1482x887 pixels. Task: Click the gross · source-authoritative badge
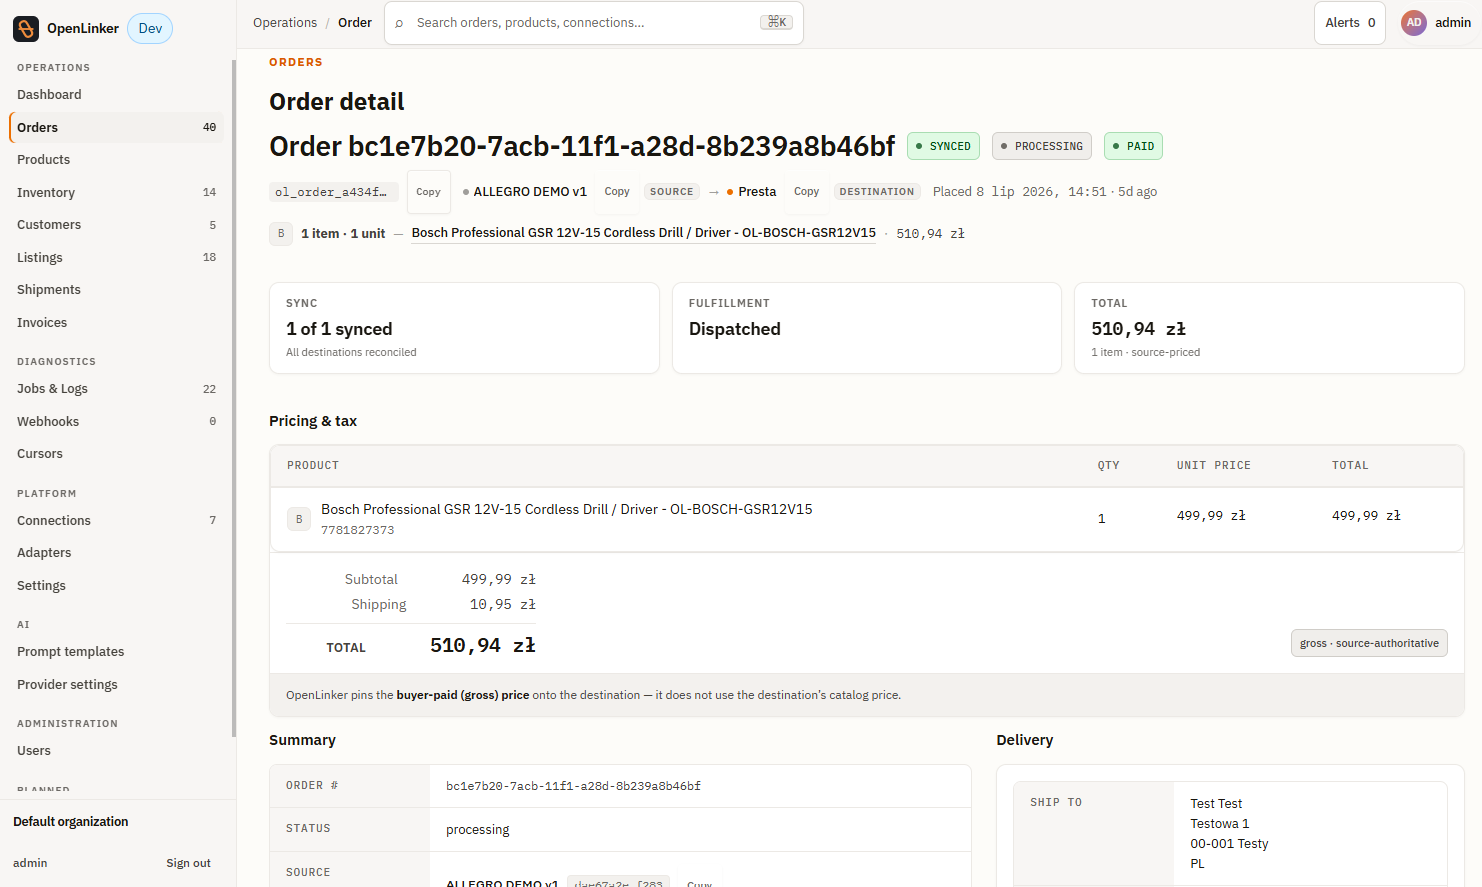tap(1369, 643)
